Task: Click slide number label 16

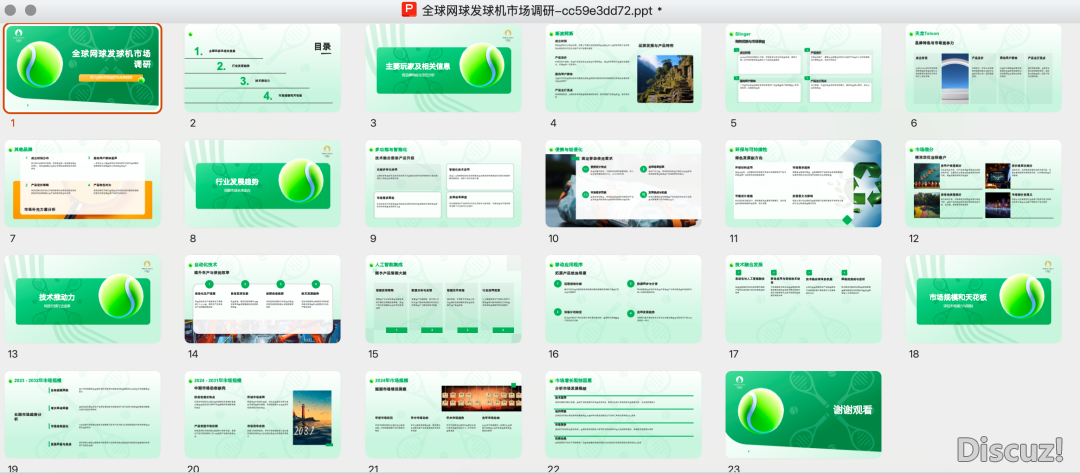Action: [x=554, y=355]
